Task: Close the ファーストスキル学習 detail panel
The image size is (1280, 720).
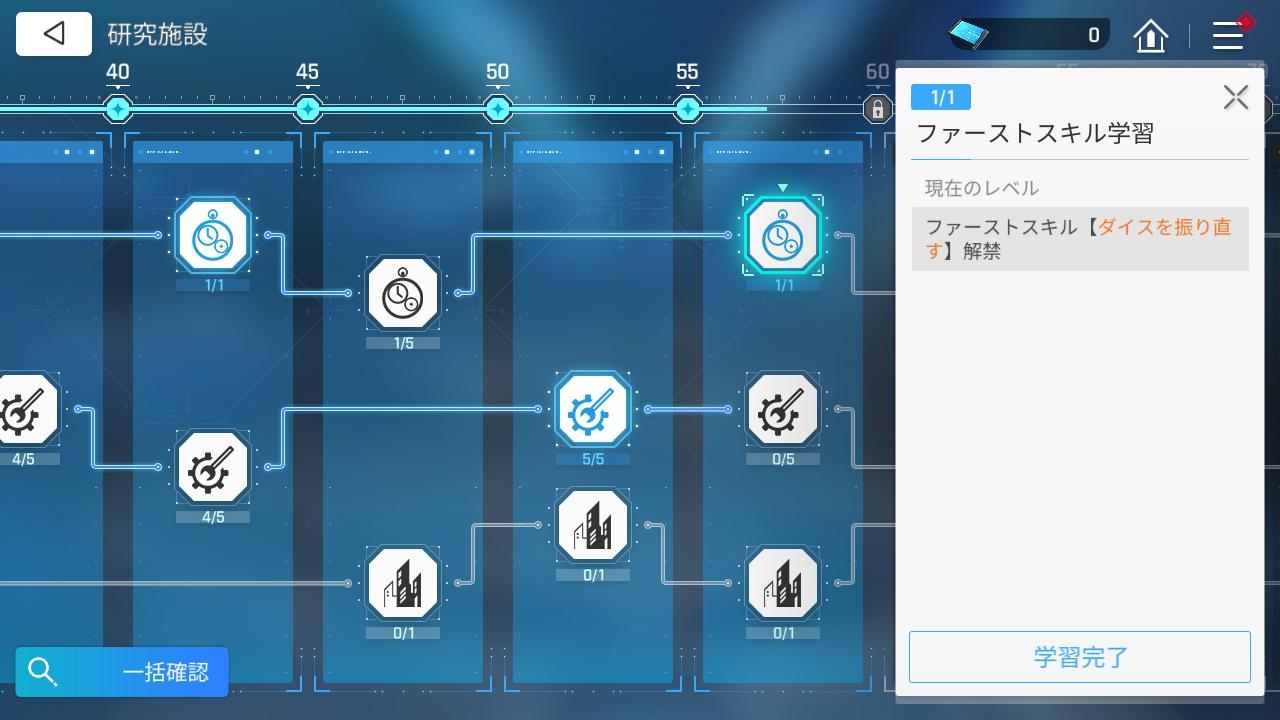Action: click(x=1235, y=97)
